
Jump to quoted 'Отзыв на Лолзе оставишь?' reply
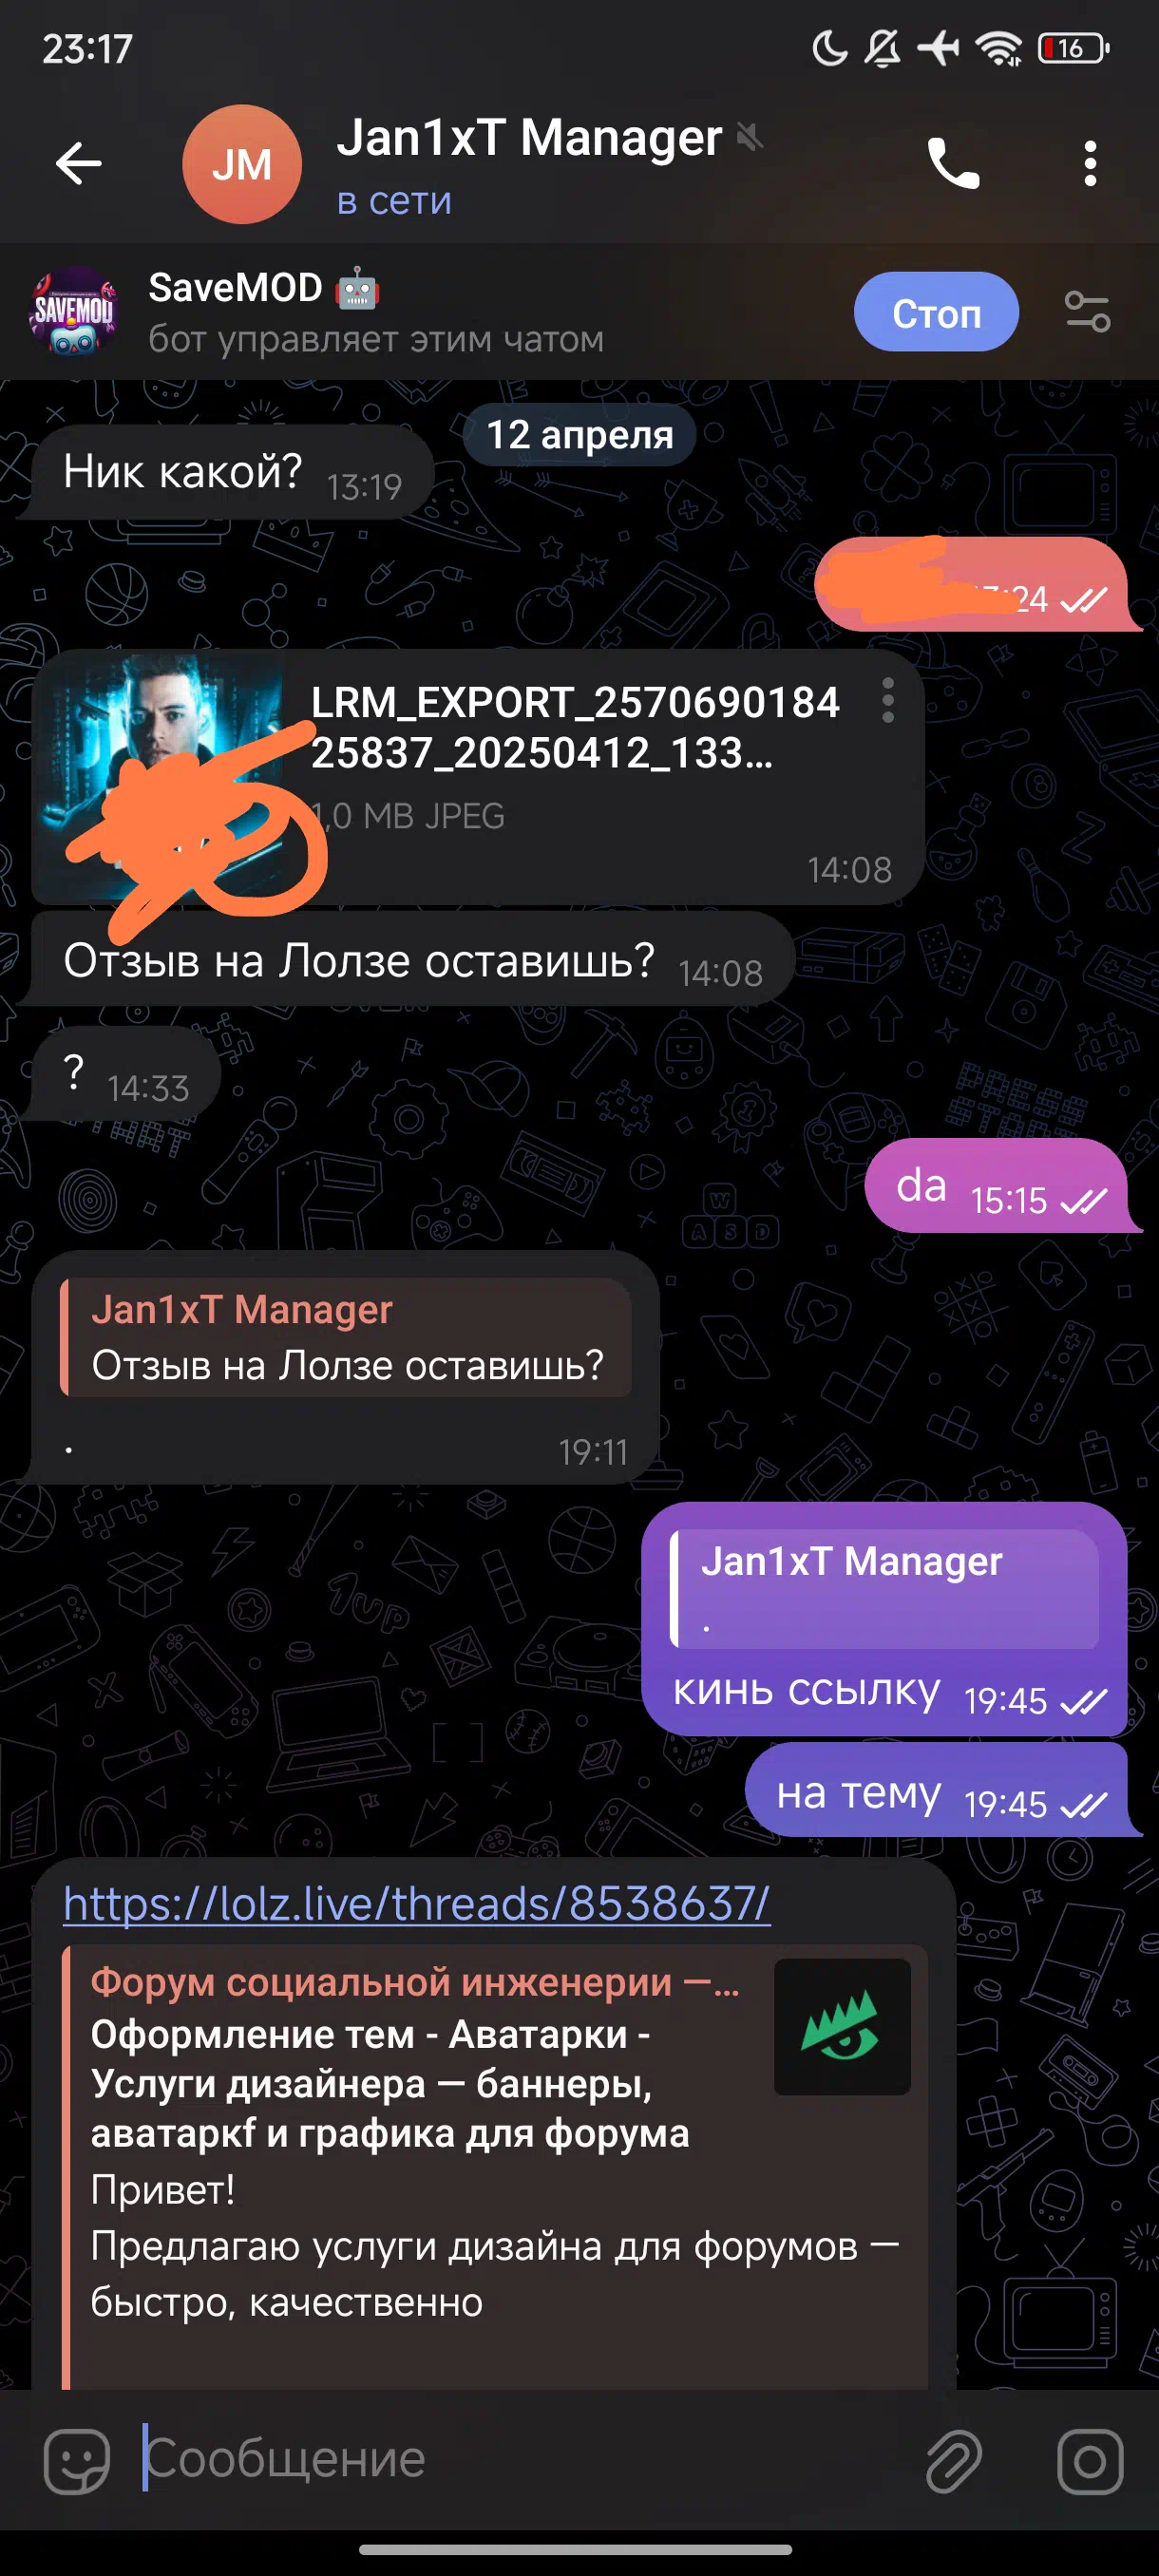[x=346, y=1337]
